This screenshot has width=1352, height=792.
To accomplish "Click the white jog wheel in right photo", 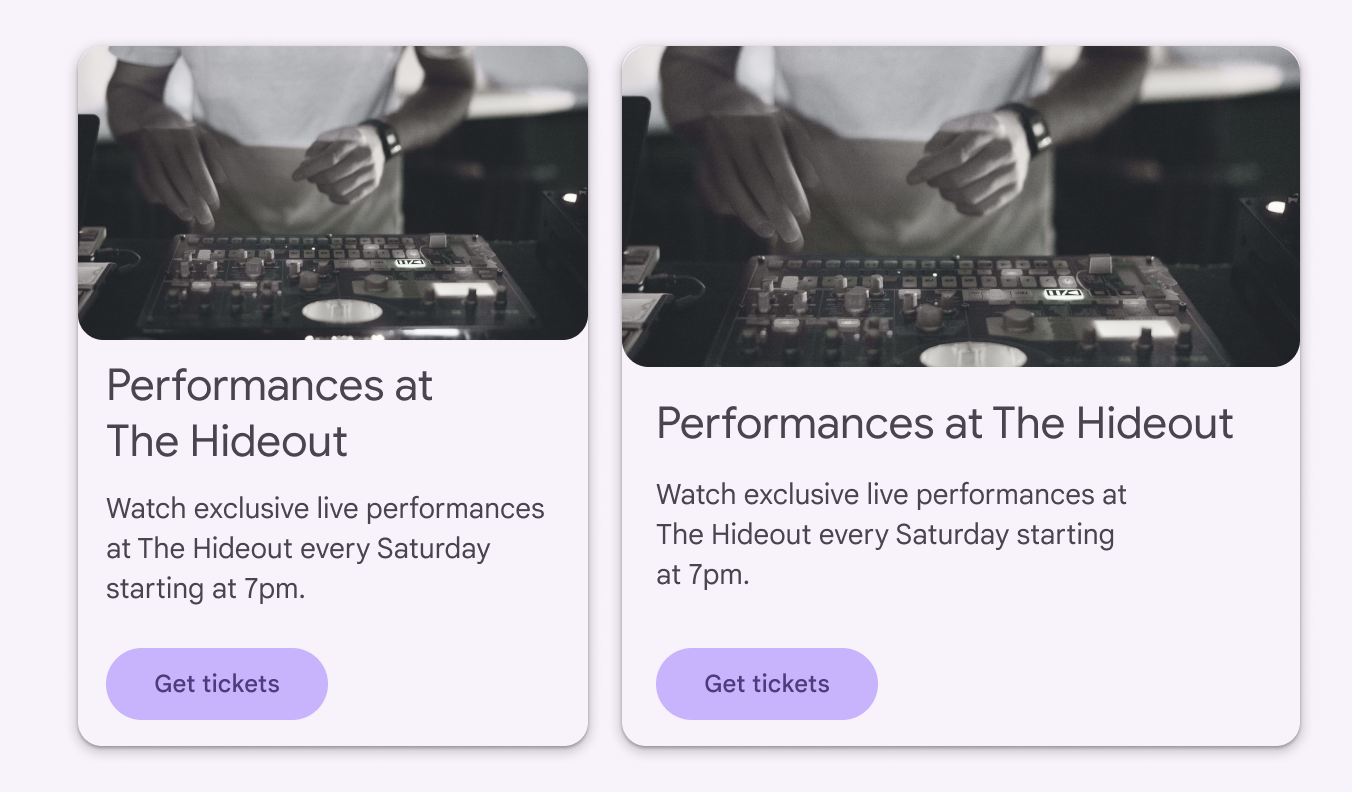I will tap(972, 354).
